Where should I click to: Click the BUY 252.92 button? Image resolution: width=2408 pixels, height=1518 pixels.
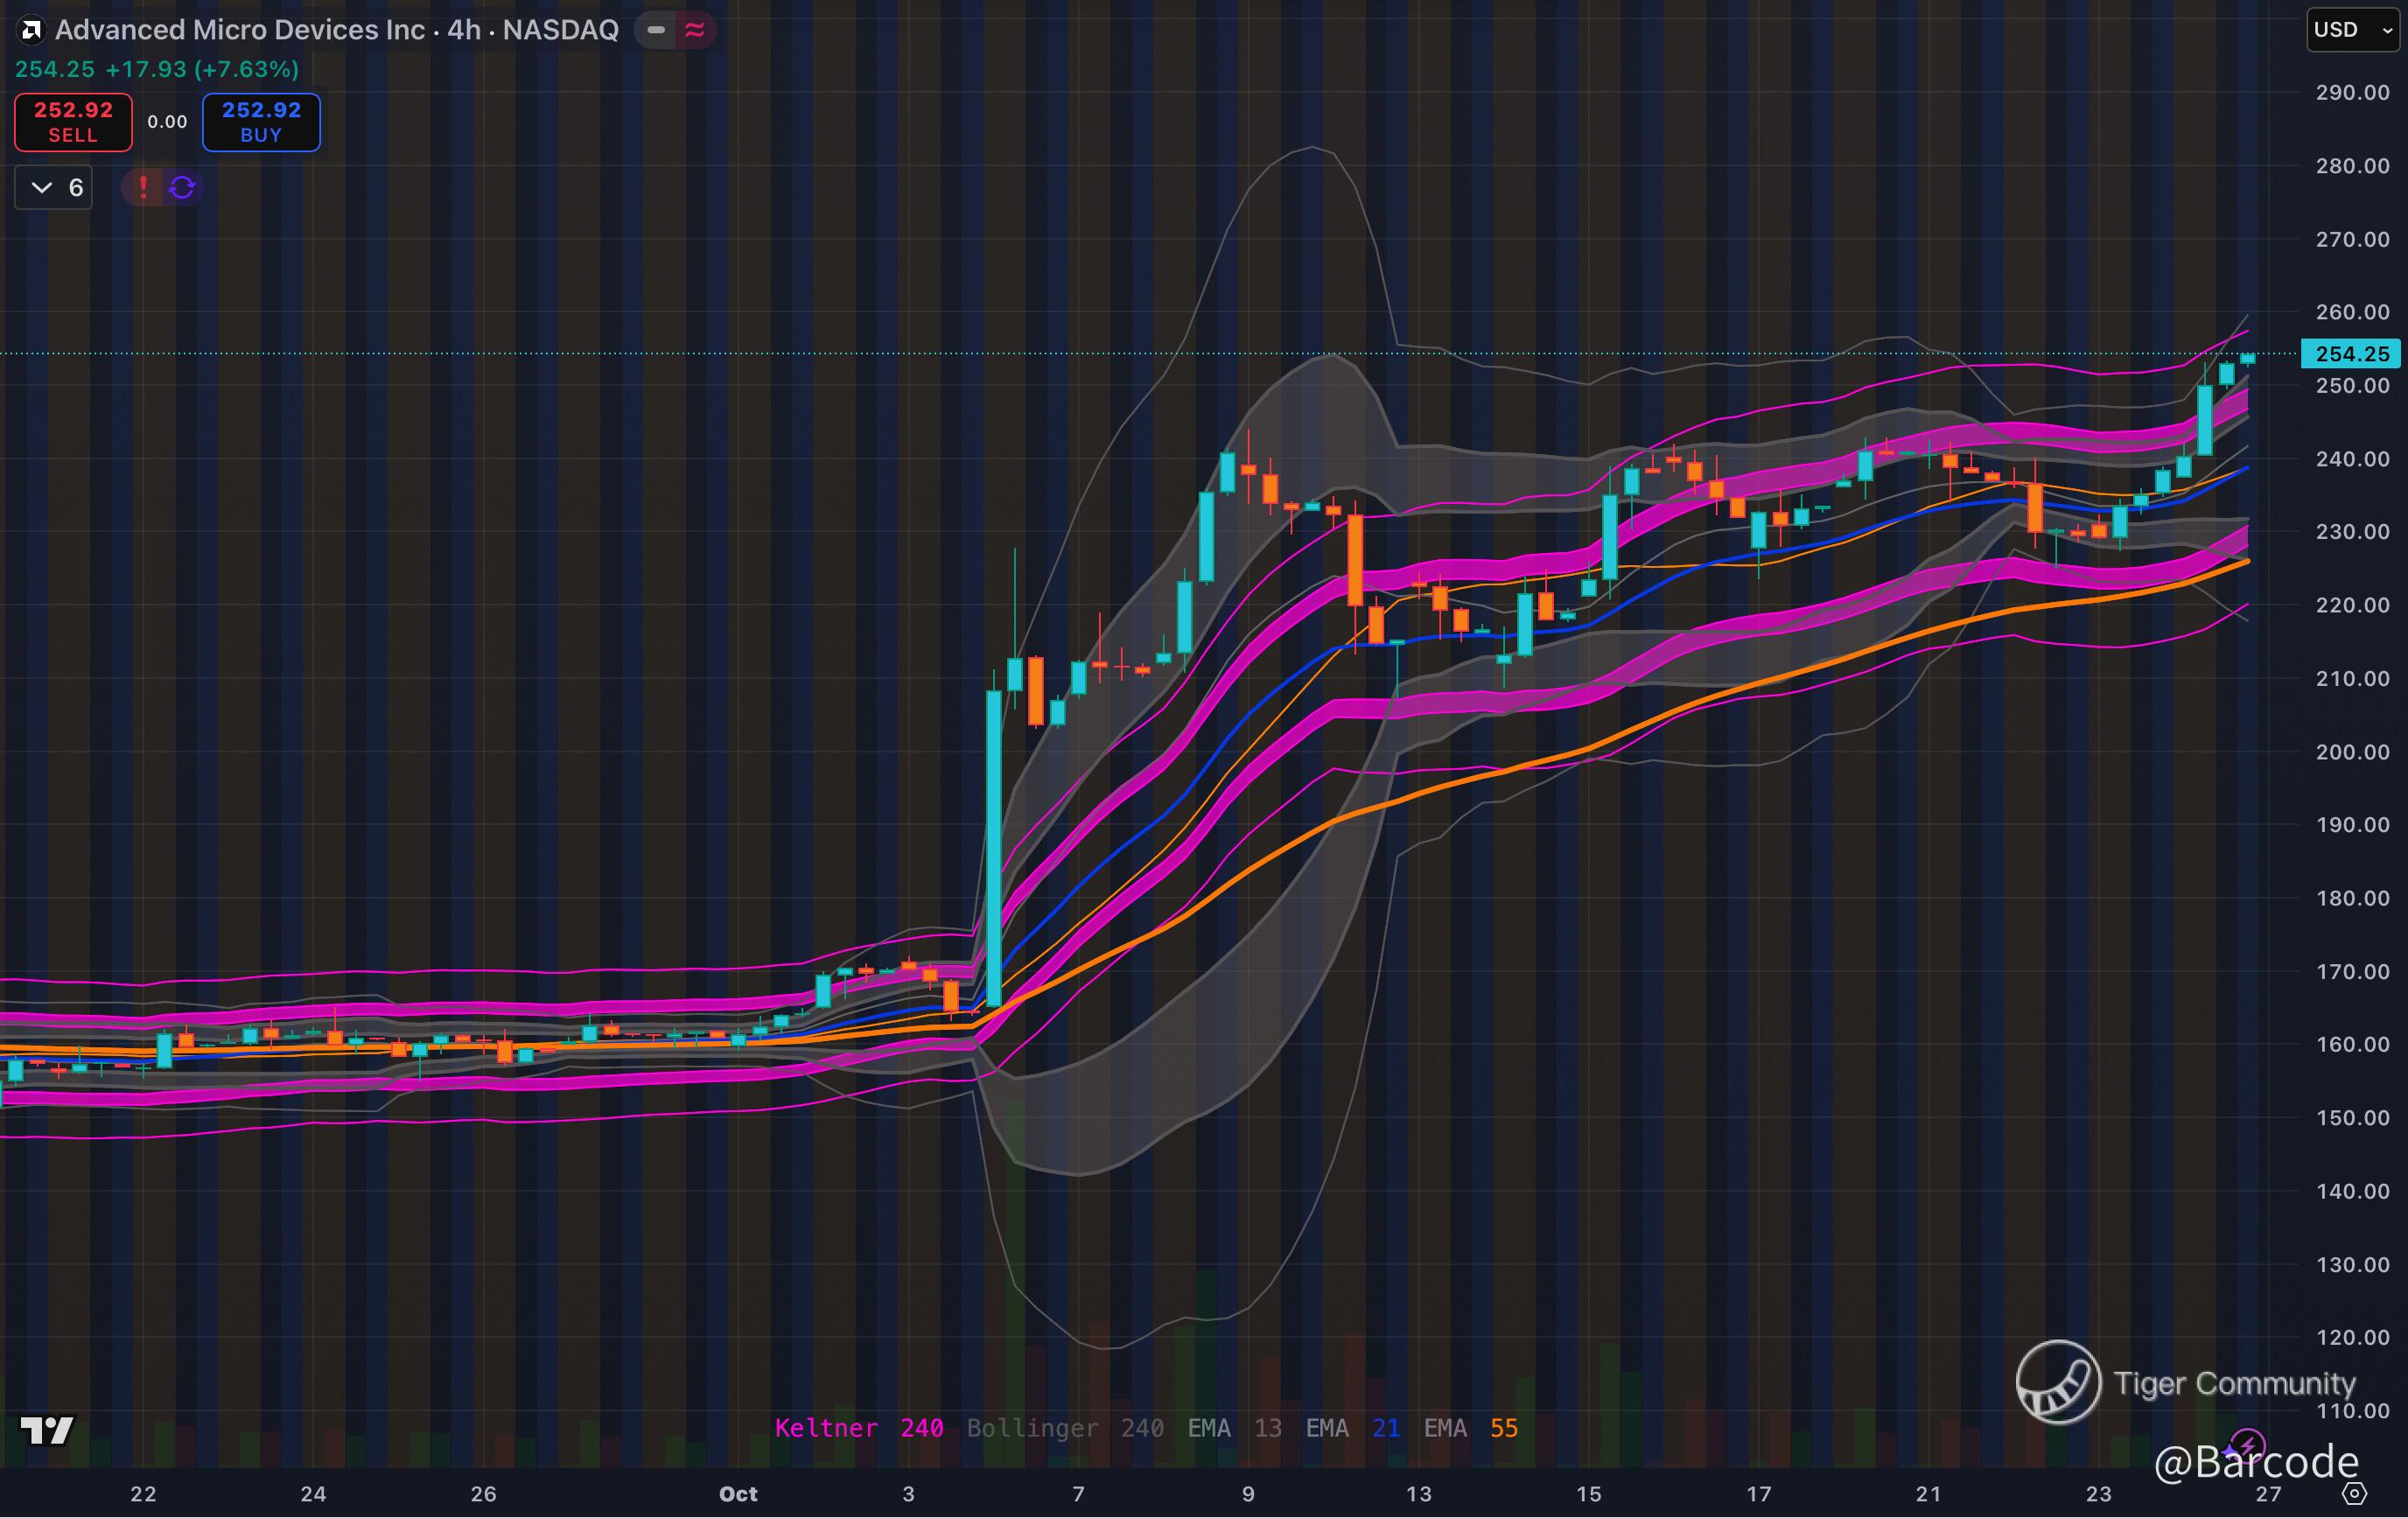click(x=261, y=122)
